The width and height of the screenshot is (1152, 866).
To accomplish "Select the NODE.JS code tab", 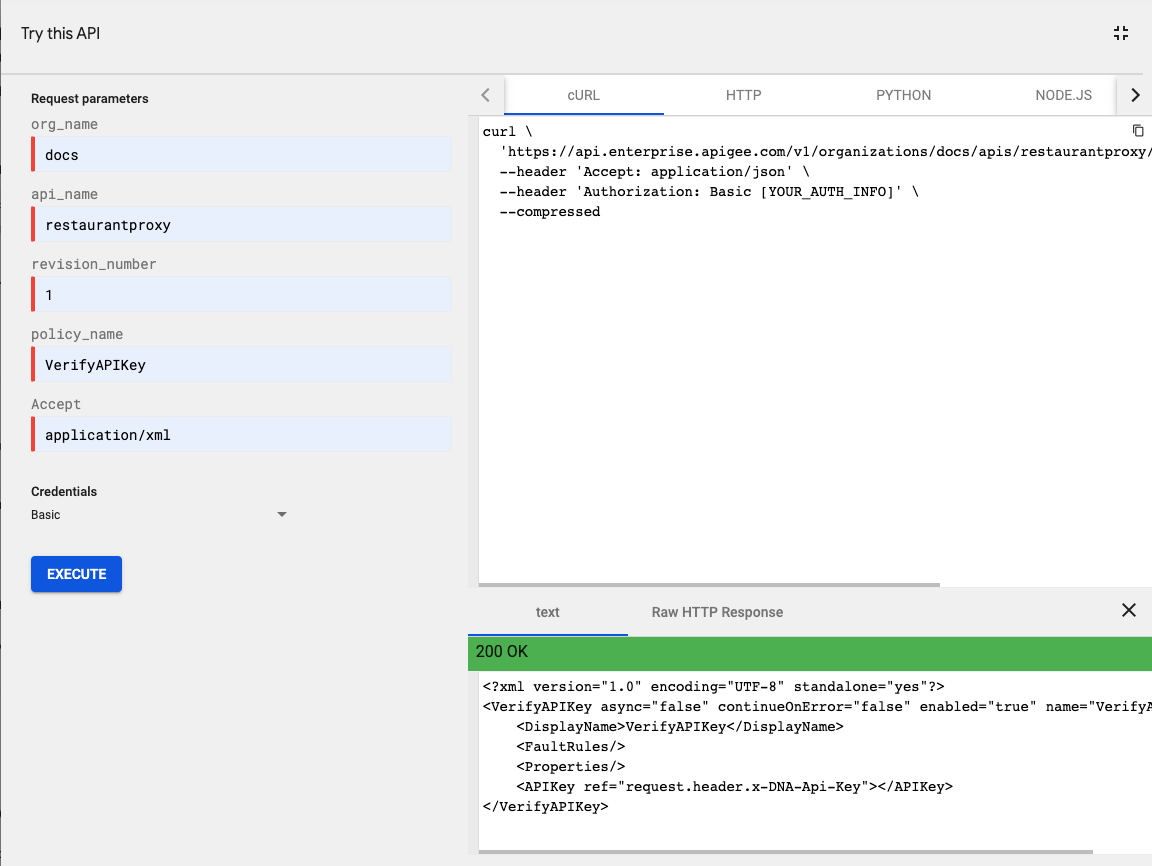I will (1063, 96).
